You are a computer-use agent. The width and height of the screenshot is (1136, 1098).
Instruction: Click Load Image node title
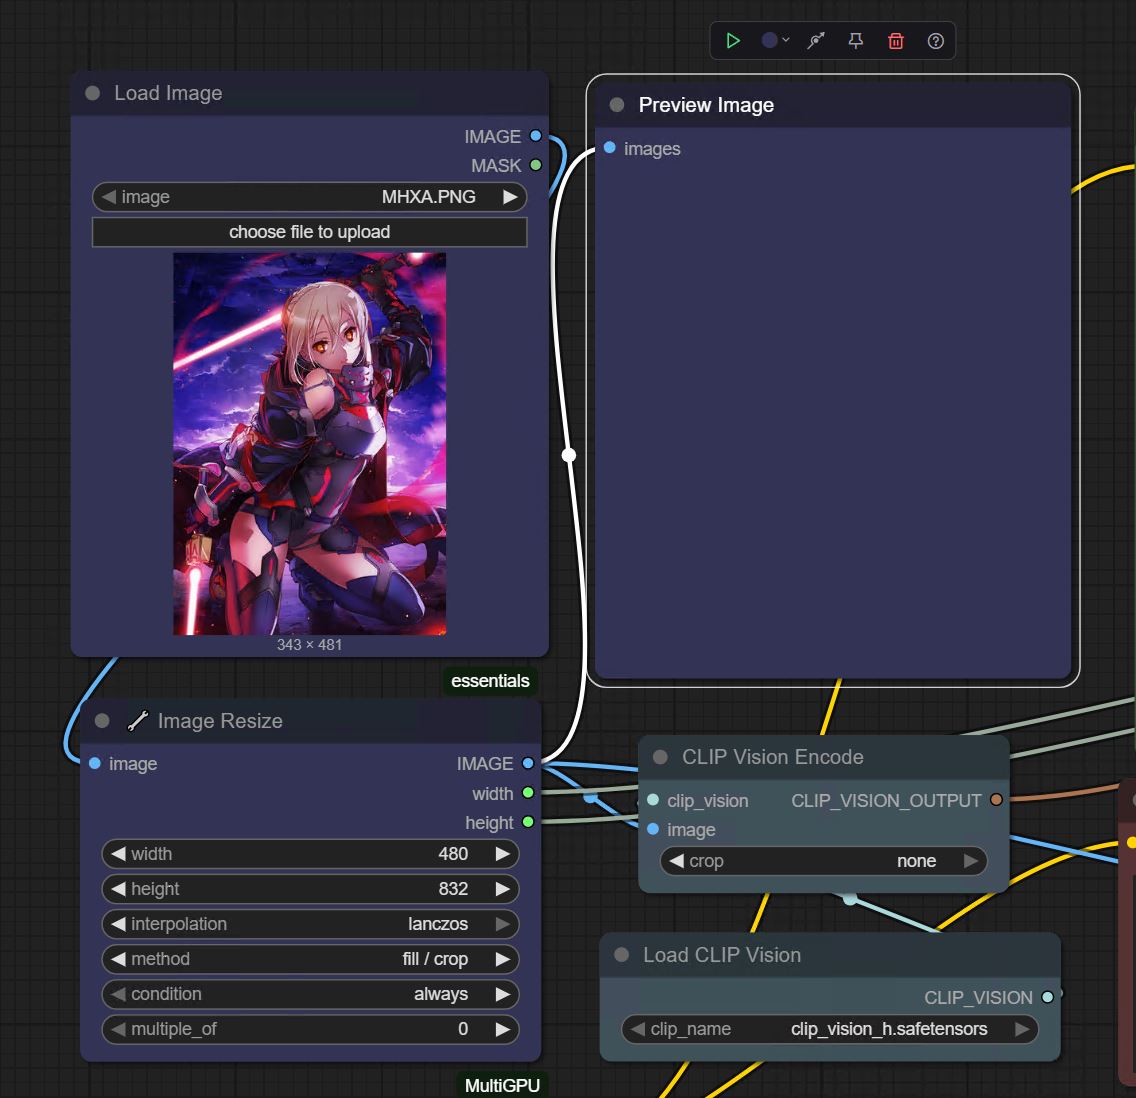tap(168, 93)
